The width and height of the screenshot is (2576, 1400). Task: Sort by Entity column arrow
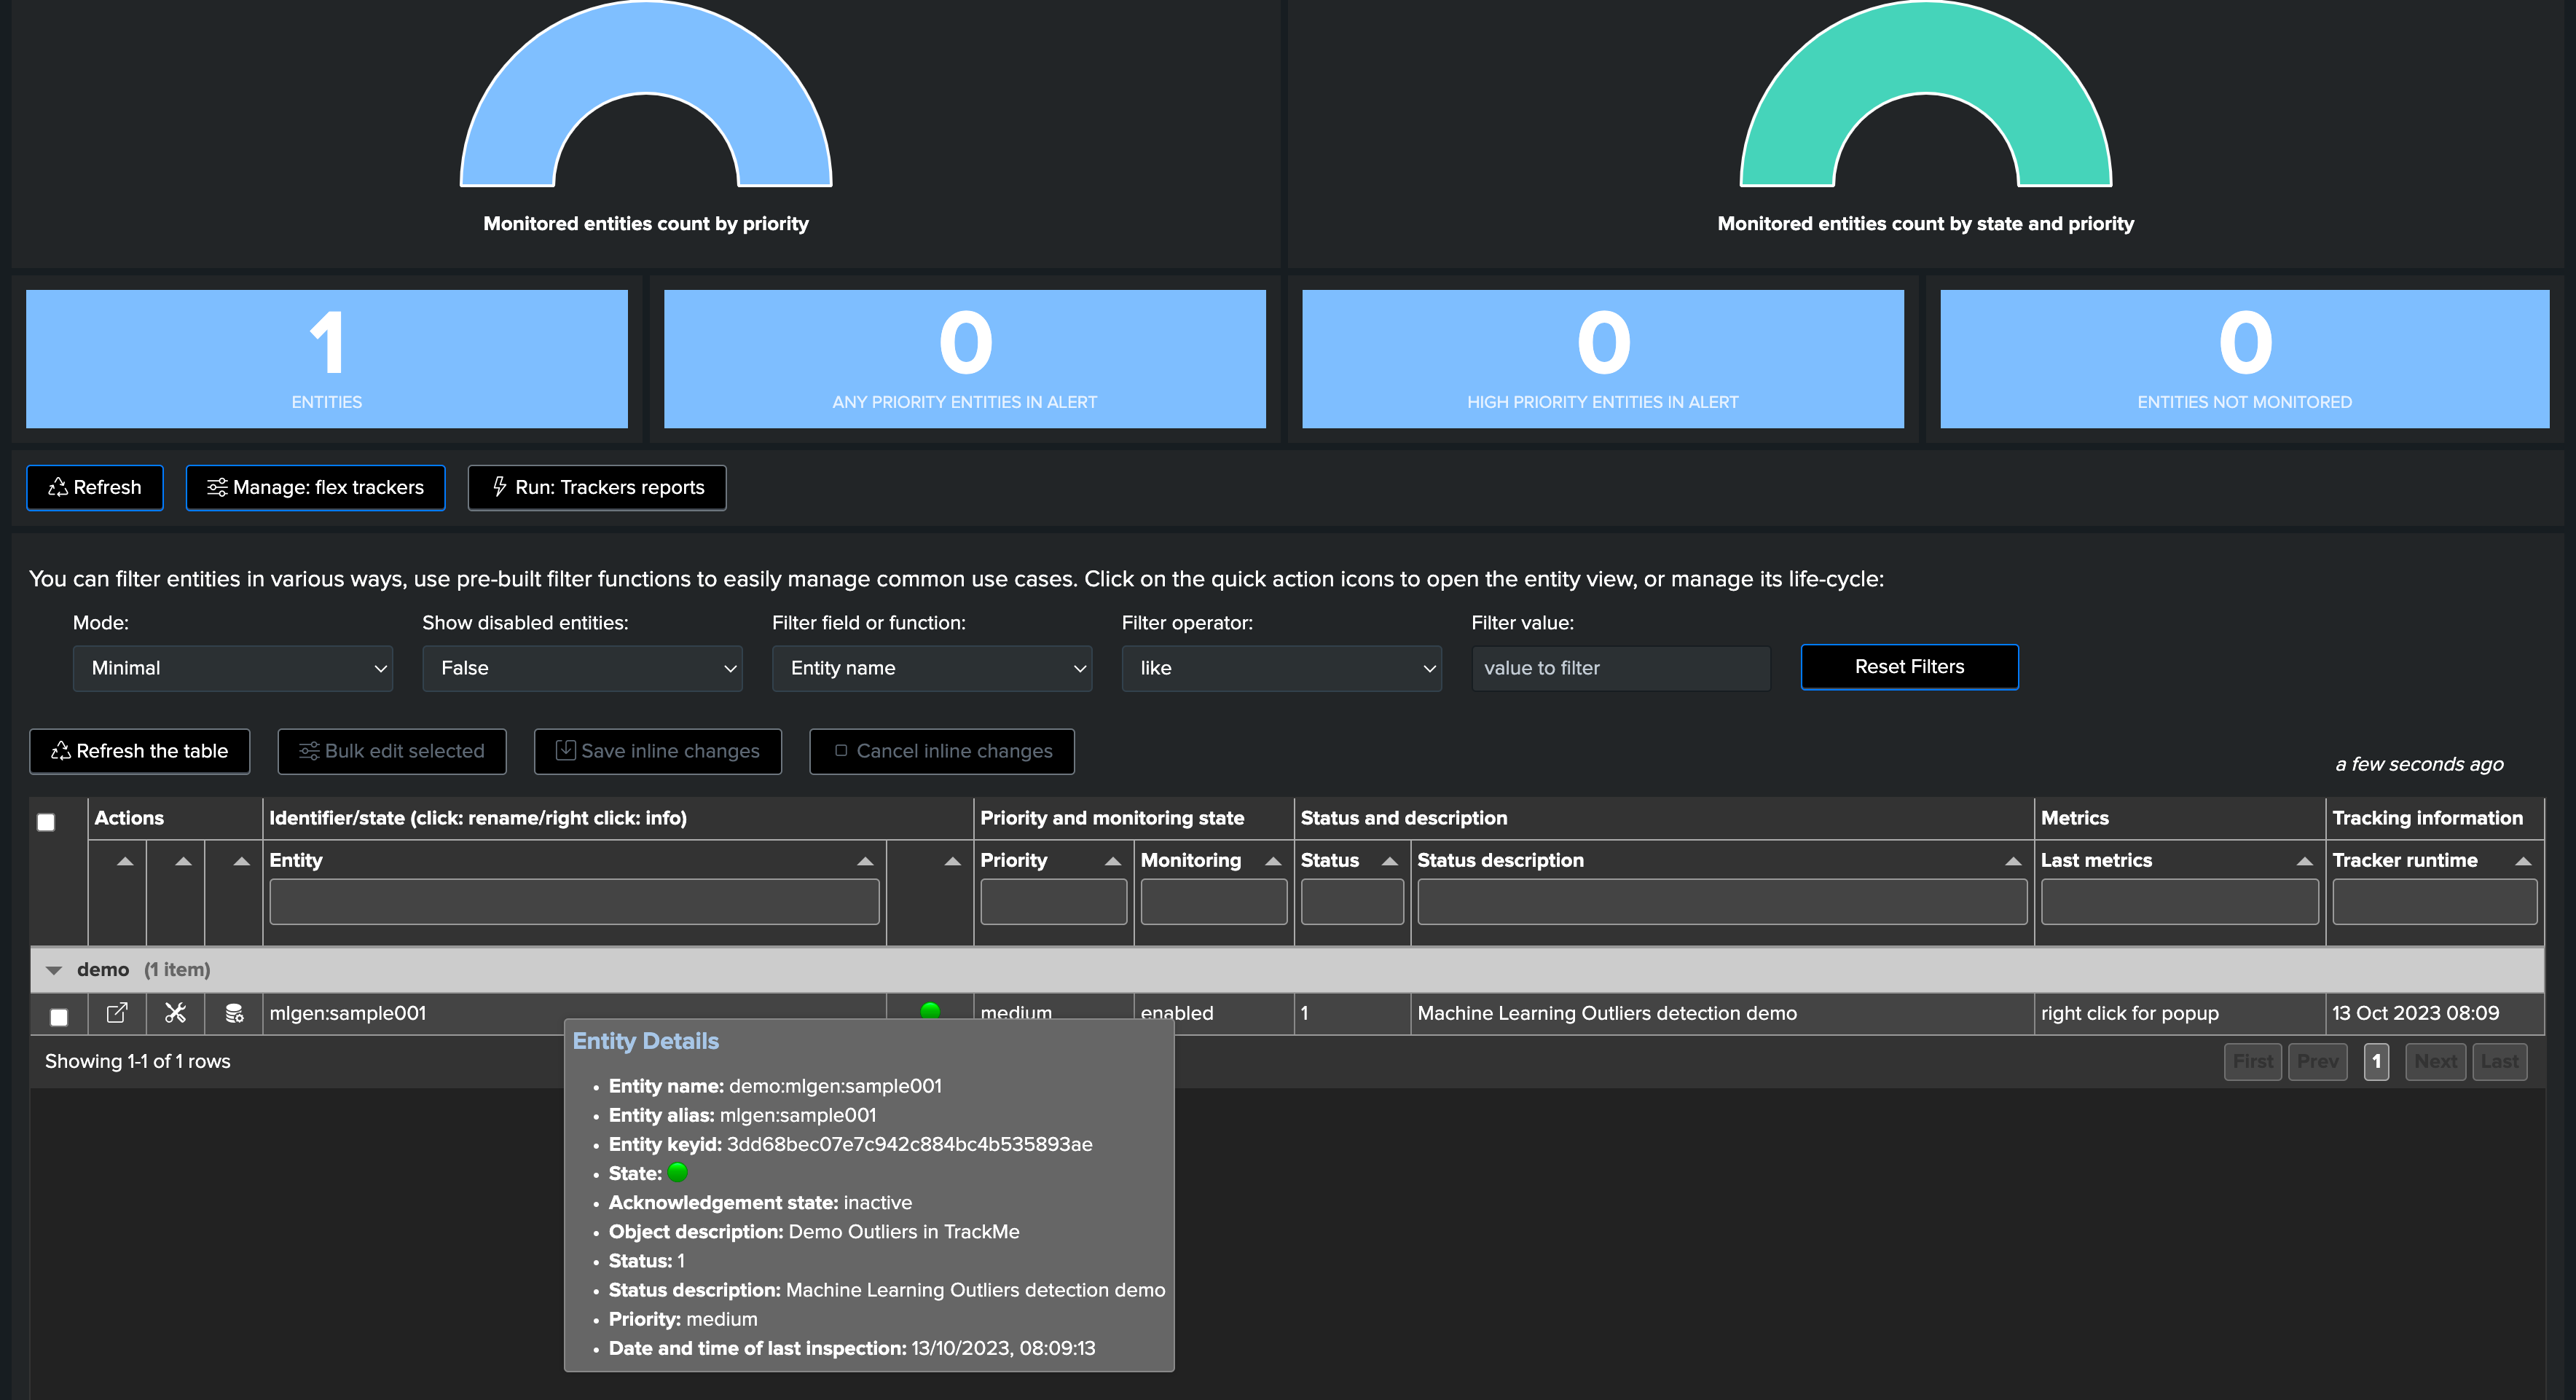tap(865, 861)
